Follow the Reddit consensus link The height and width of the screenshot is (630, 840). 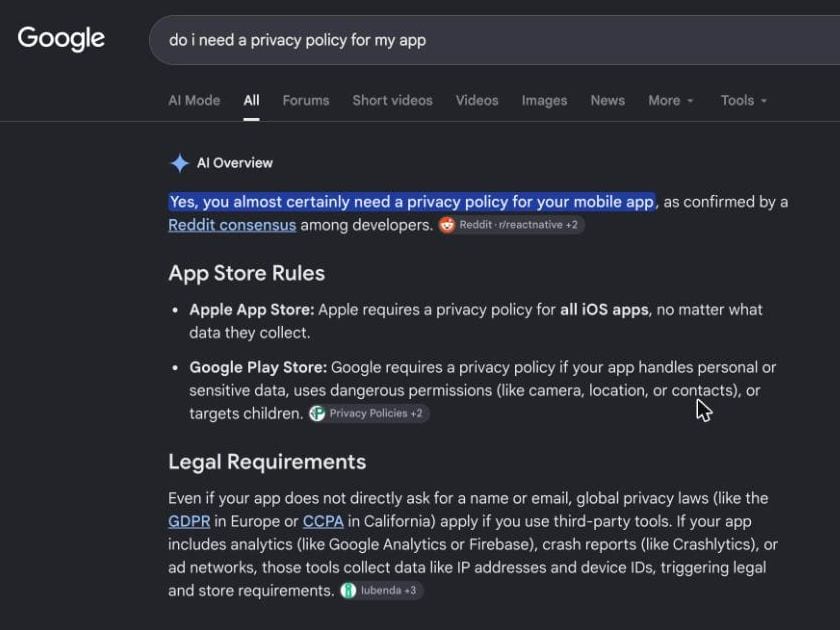click(232, 225)
